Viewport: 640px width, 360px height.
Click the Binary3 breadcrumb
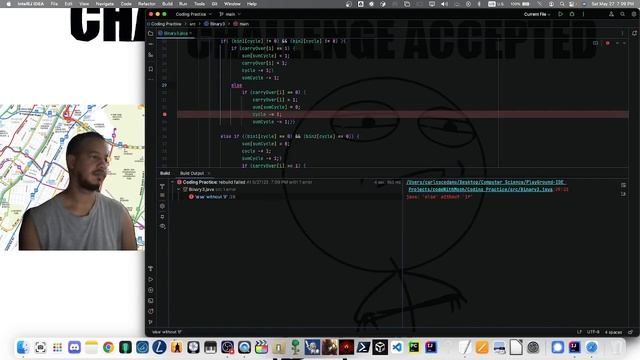(214, 24)
